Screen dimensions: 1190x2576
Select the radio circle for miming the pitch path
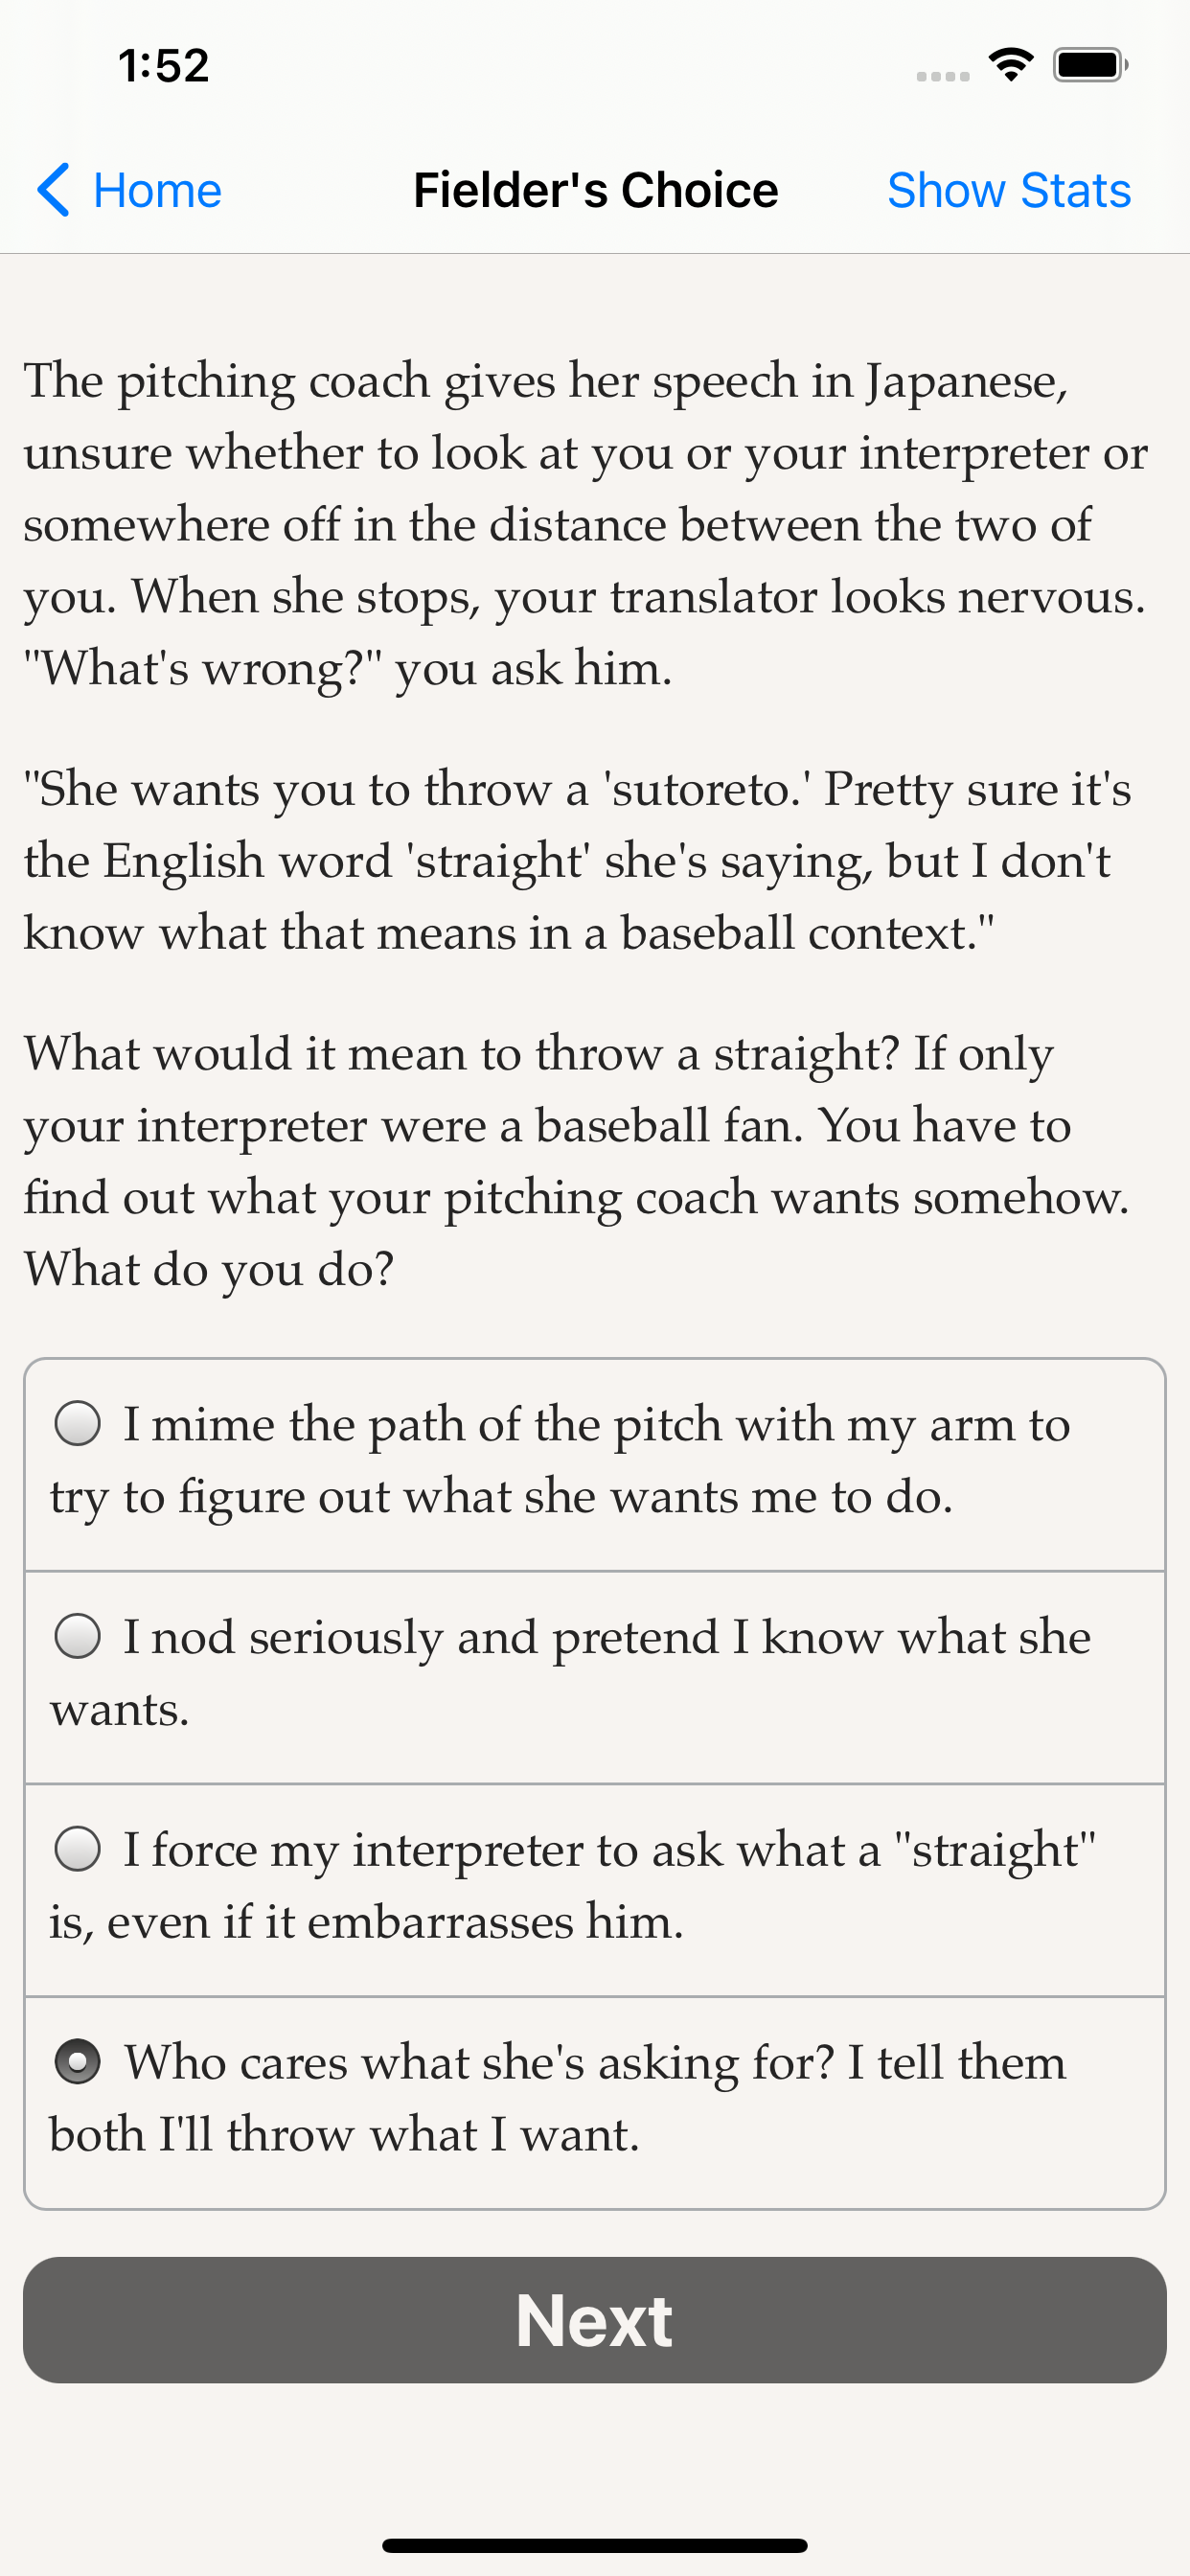77,1423
